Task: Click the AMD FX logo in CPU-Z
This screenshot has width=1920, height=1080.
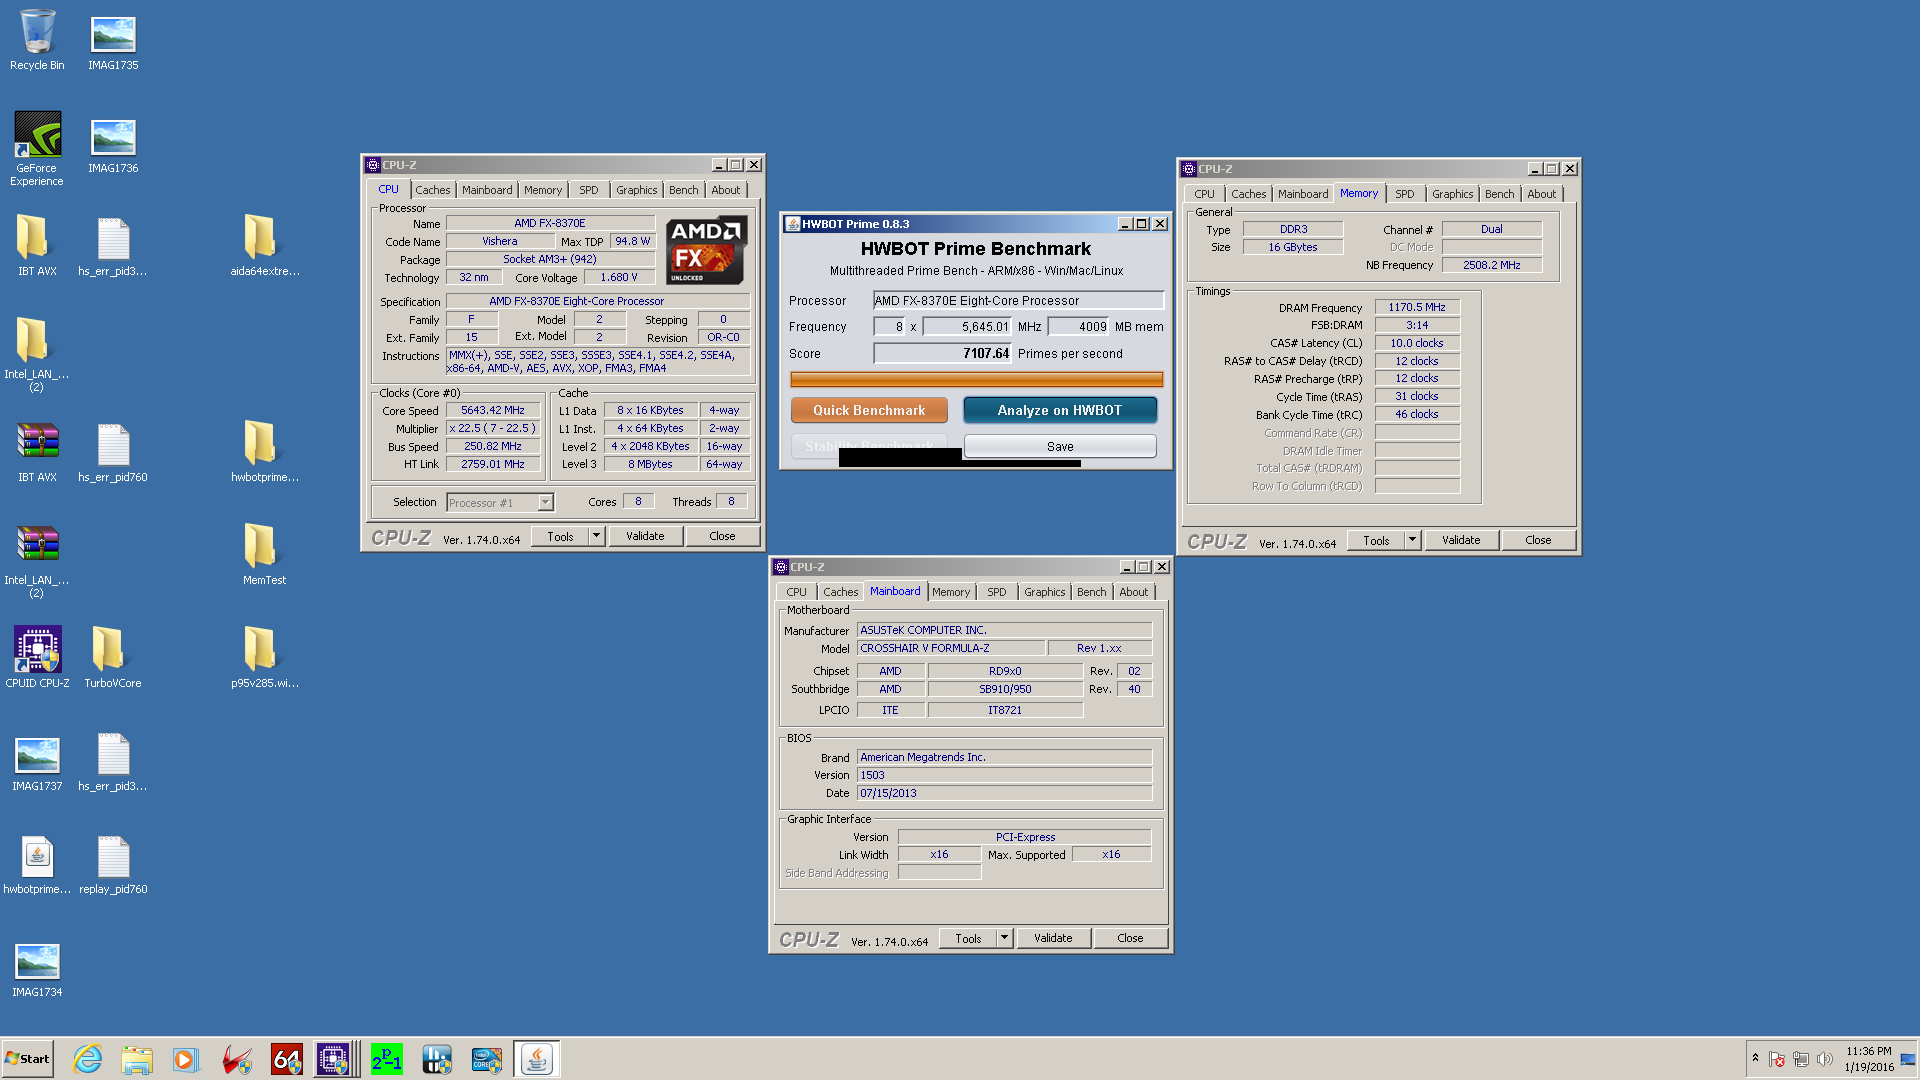Action: 706,250
